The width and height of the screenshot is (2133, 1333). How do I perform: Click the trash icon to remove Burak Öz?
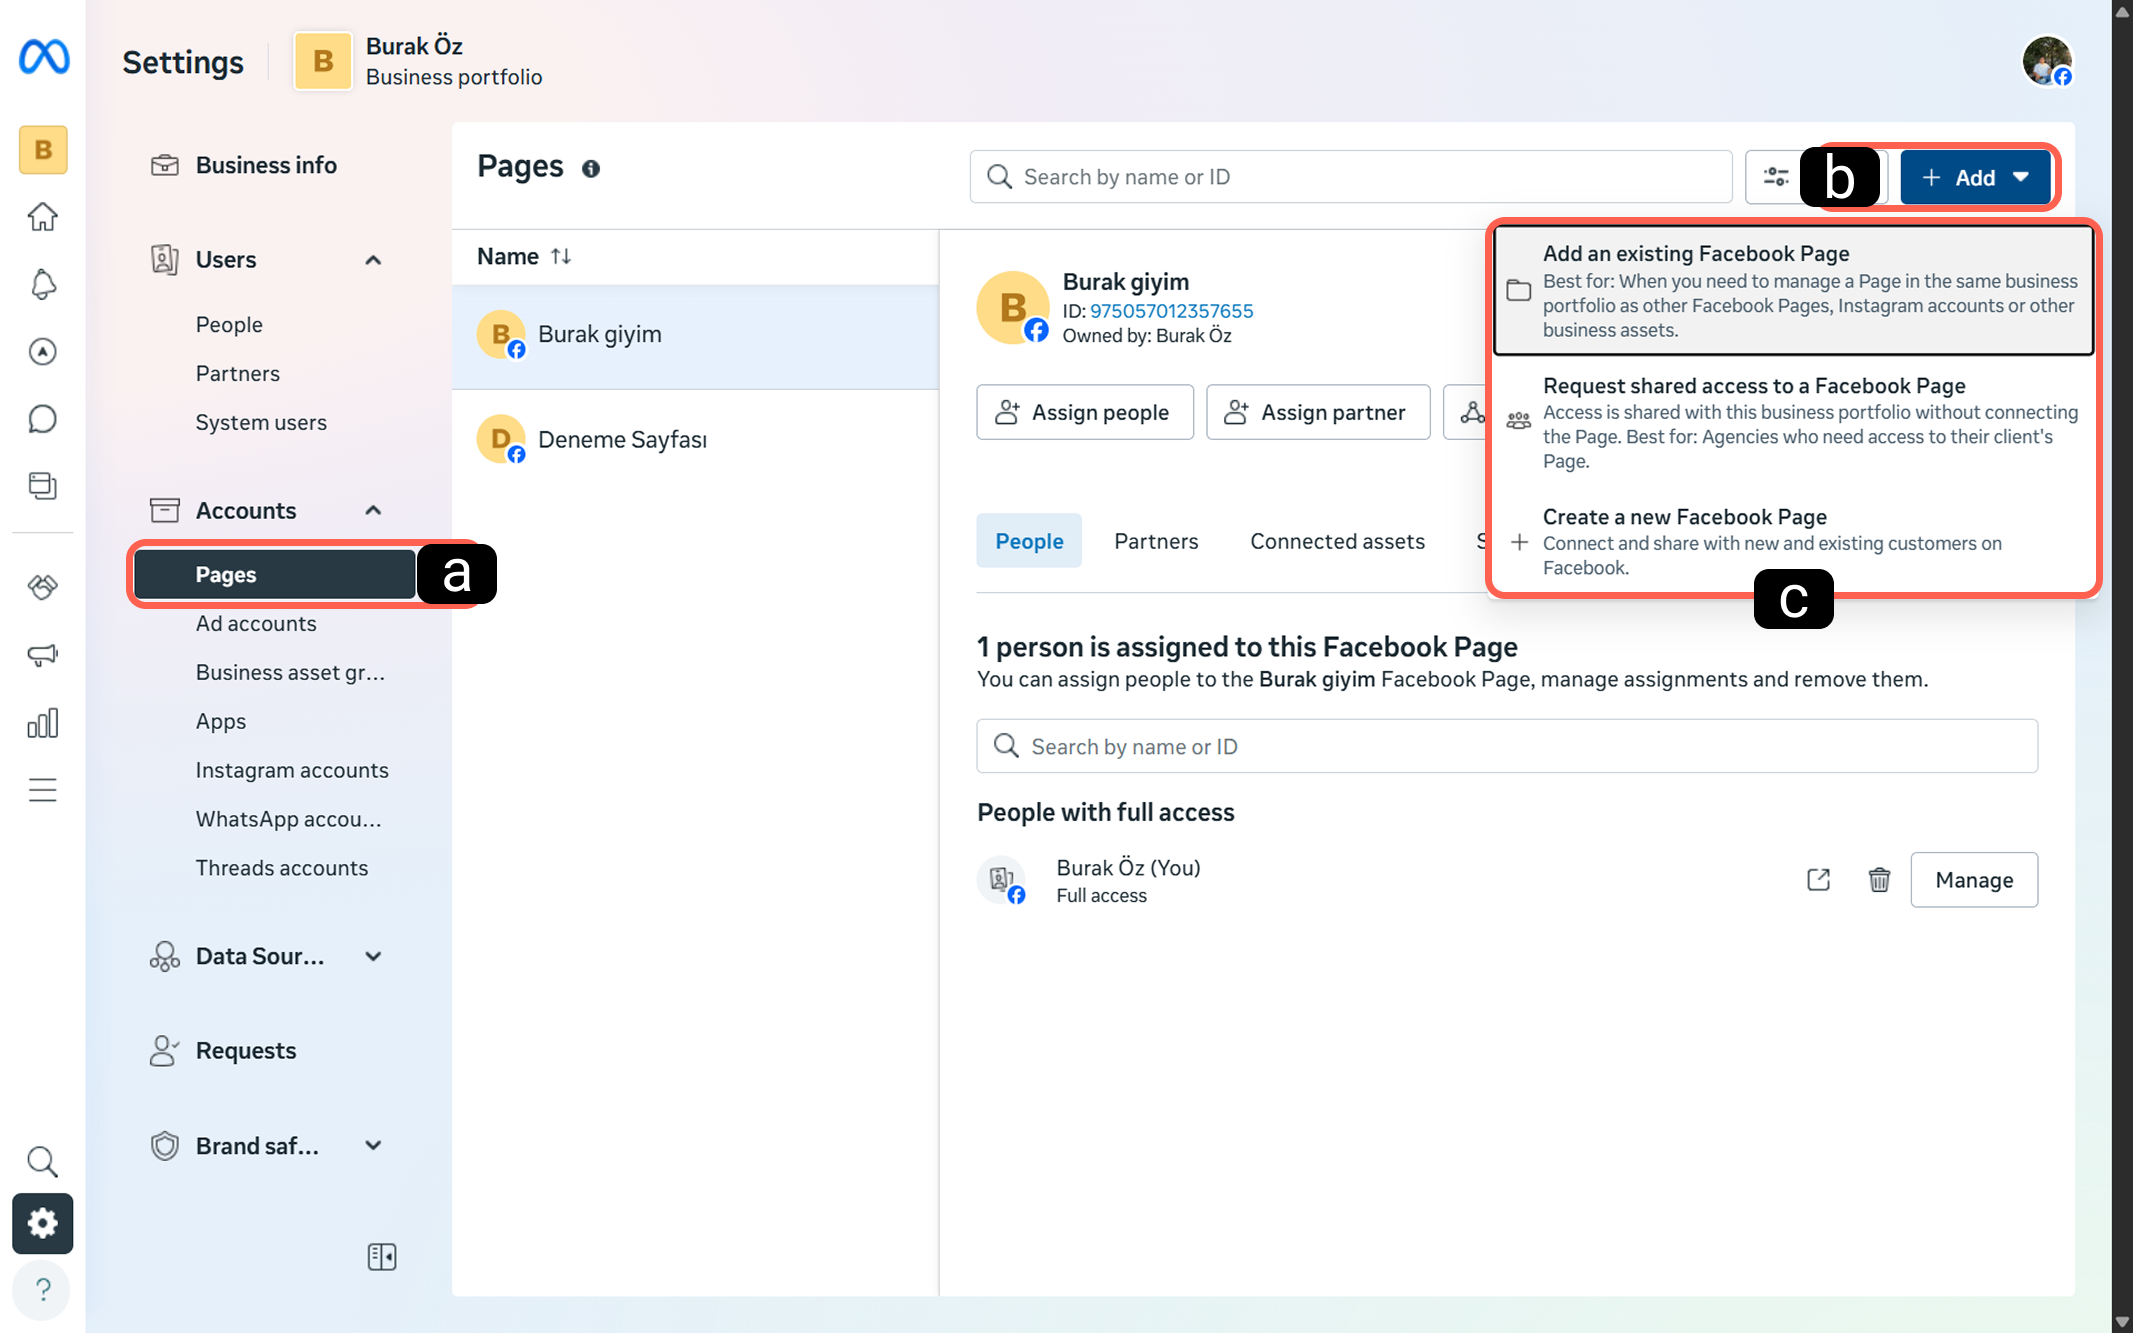(x=1879, y=880)
